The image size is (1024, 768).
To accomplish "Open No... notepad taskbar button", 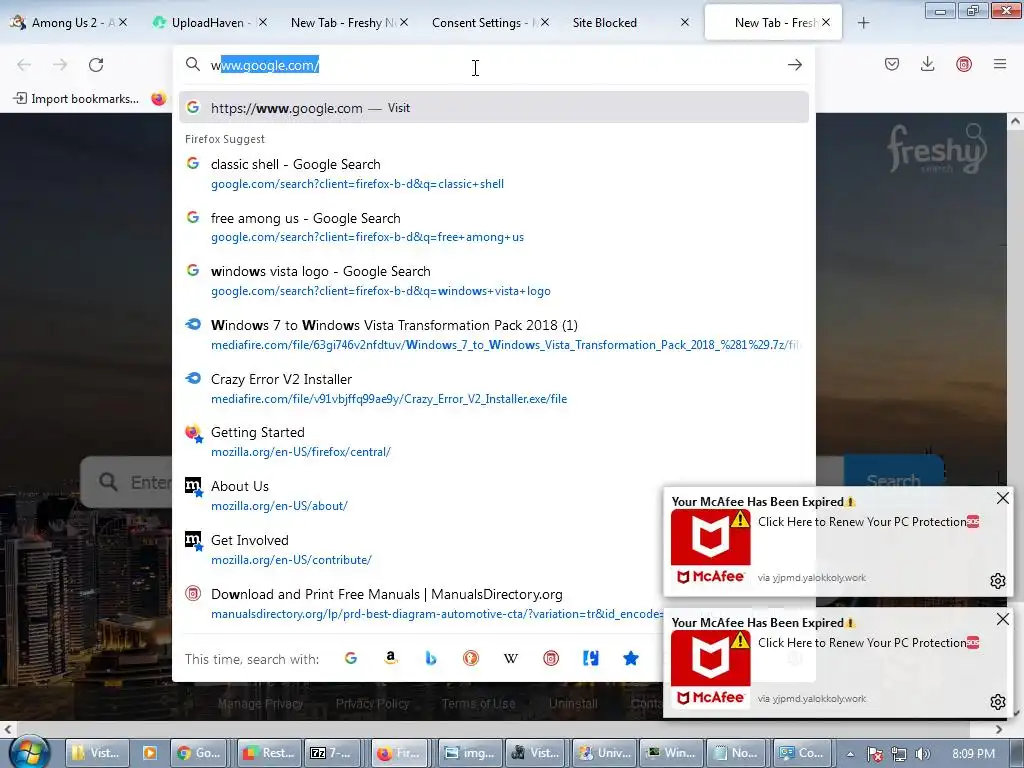I will (x=736, y=753).
